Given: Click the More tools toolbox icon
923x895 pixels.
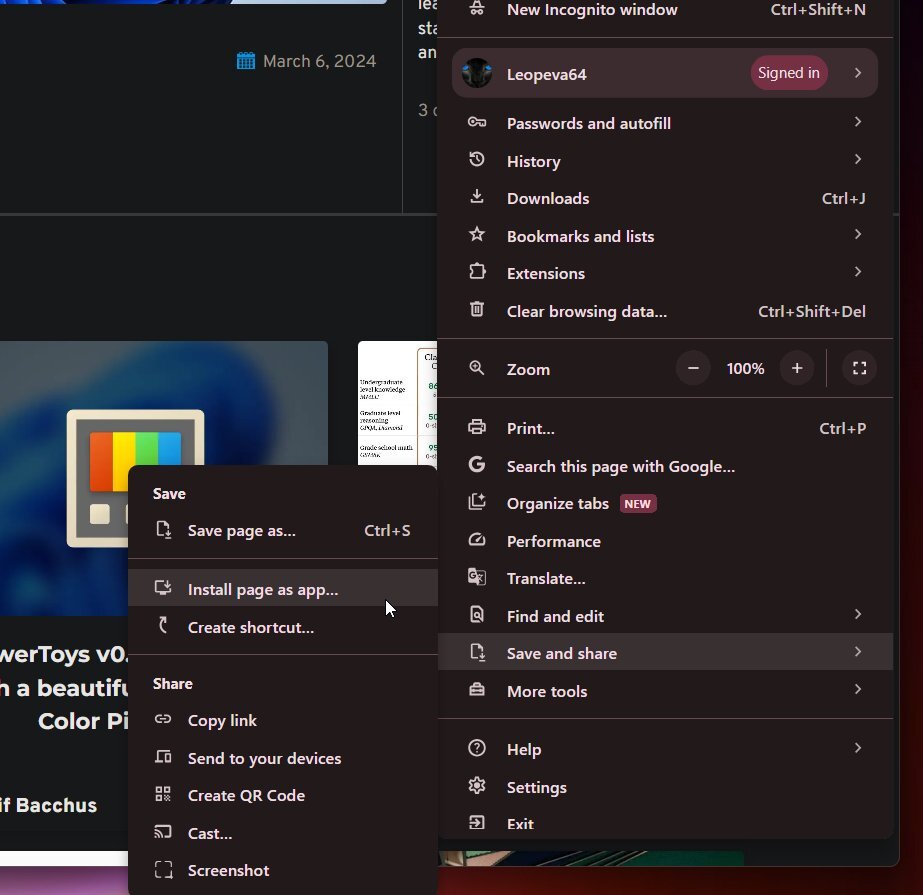Looking at the screenshot, I should (477, 690).
